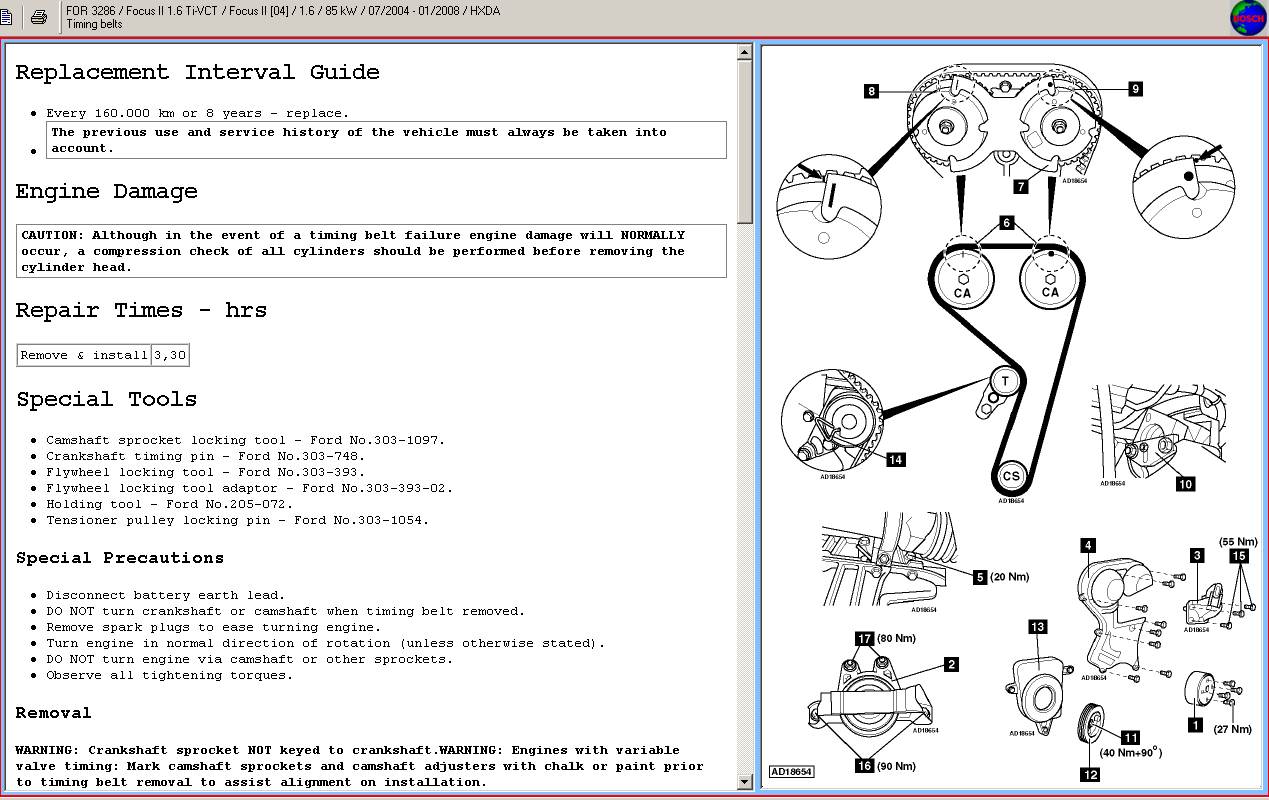Click the printer icon in the toolbar
The width and height of the screenshot is (1269, 800).
(38, 17)
